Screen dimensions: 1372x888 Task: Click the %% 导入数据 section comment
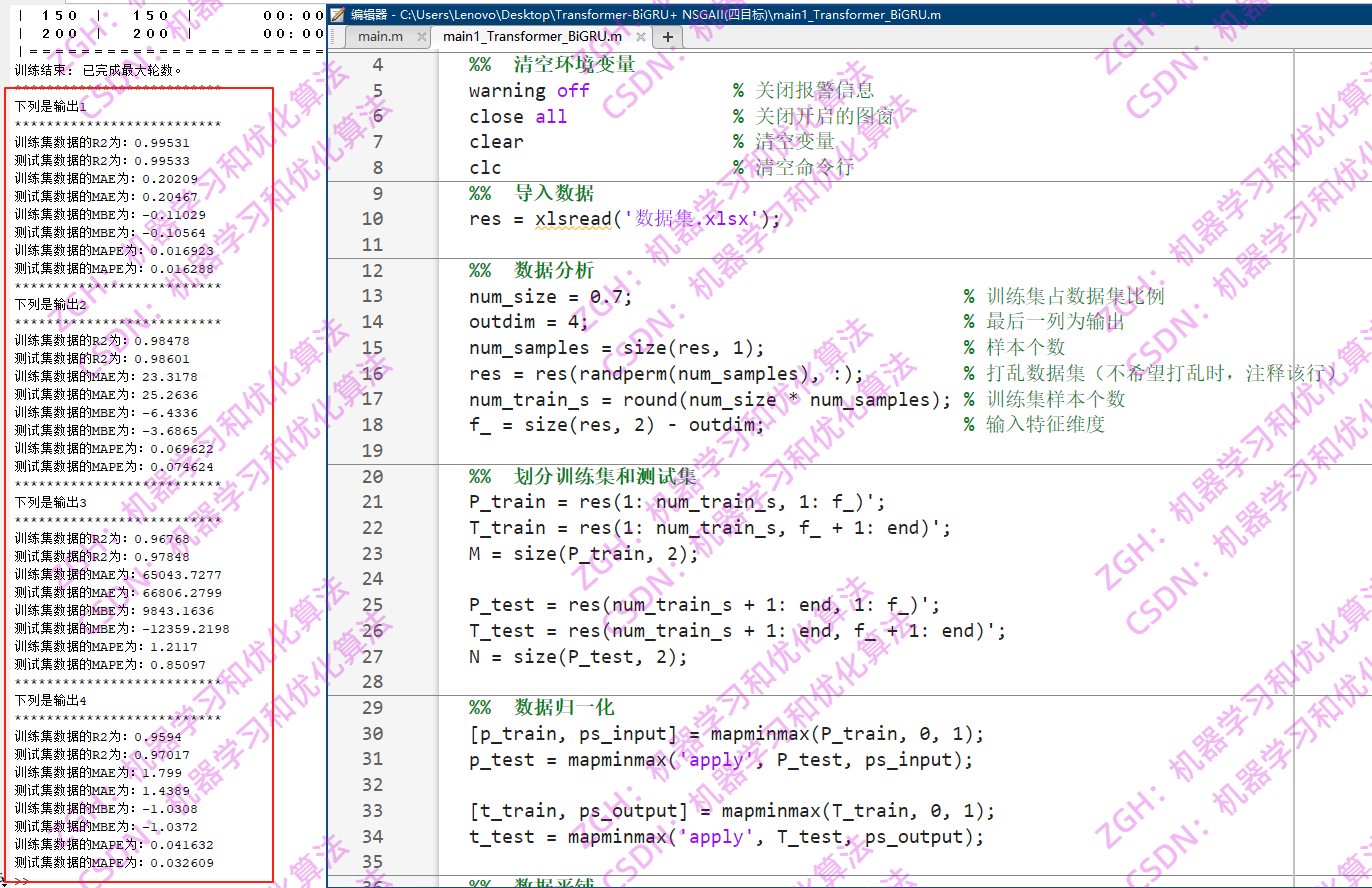[531, 192]
